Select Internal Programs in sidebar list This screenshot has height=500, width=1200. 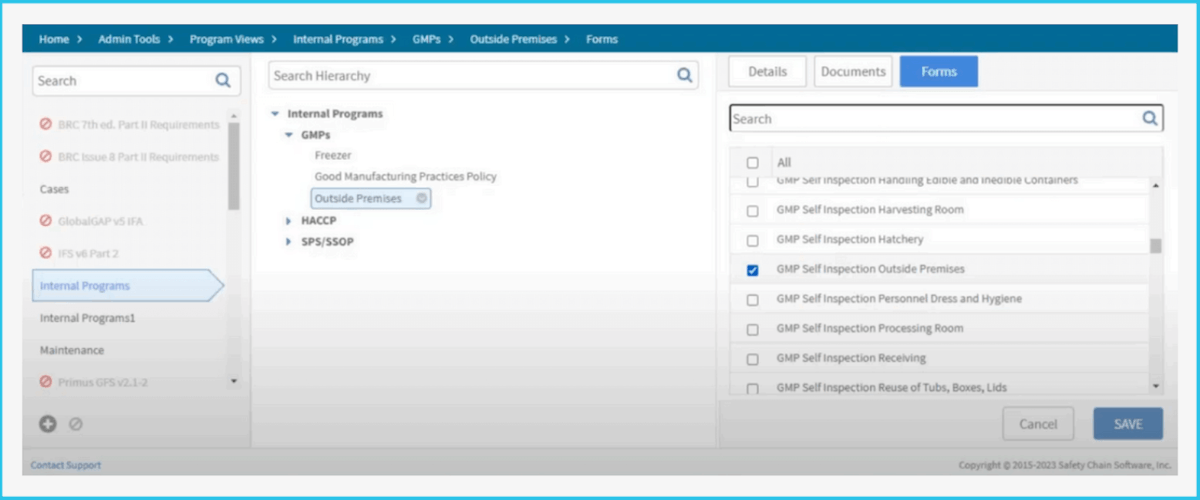coord(127,286)
